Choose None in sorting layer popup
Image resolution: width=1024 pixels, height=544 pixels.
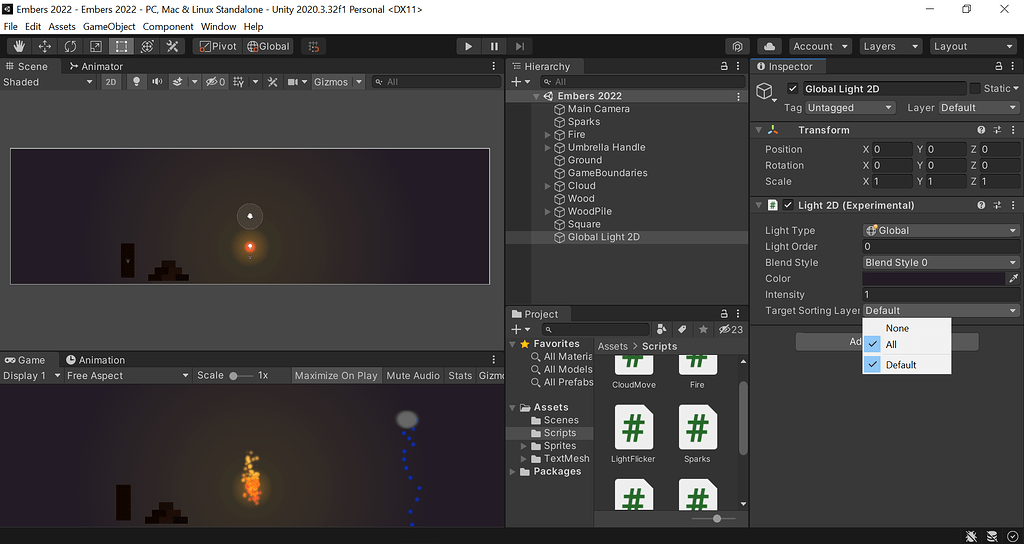(x=897, y=328)
